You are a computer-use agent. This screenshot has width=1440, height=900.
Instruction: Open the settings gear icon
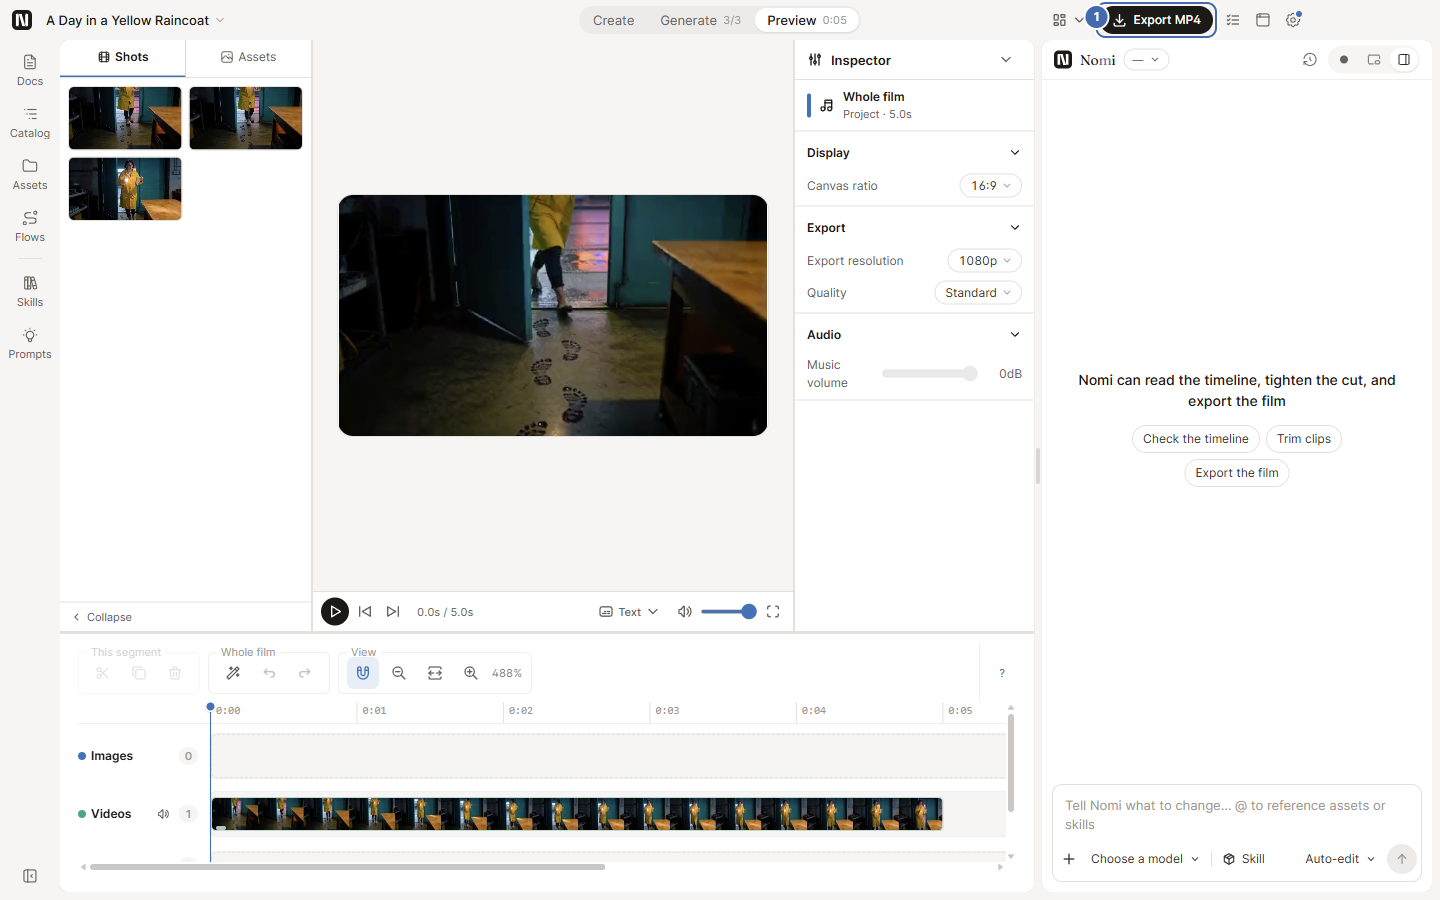[1293, 20]
